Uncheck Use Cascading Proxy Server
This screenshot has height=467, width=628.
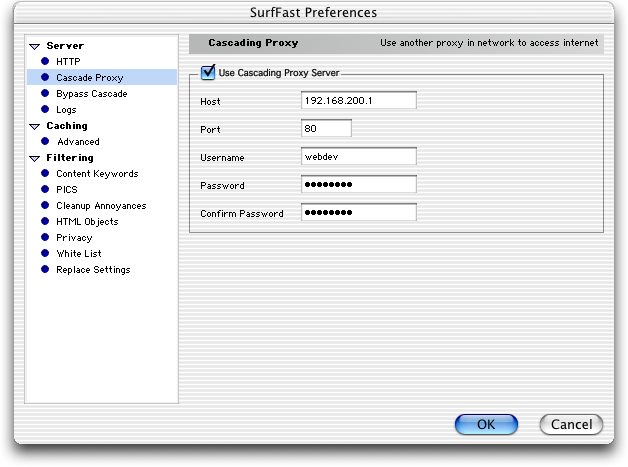(x=208, y=72)
